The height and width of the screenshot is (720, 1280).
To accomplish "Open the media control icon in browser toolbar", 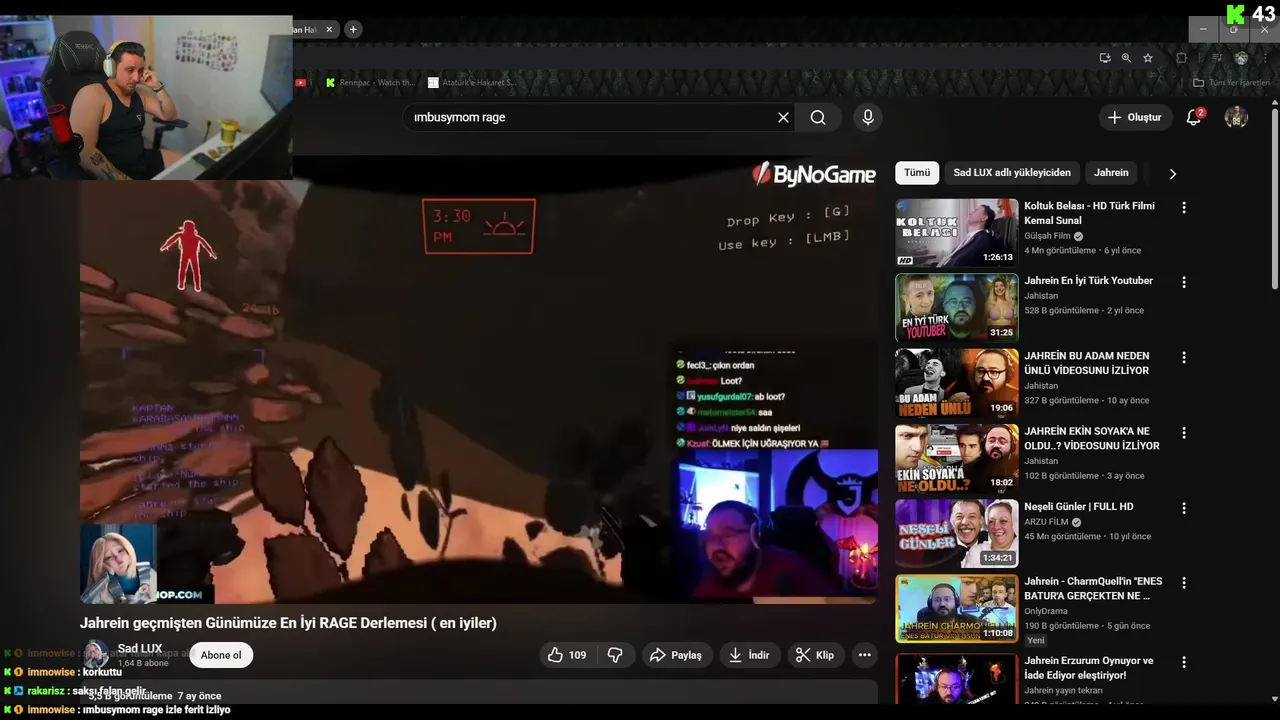I will [x=1217, y=58].
